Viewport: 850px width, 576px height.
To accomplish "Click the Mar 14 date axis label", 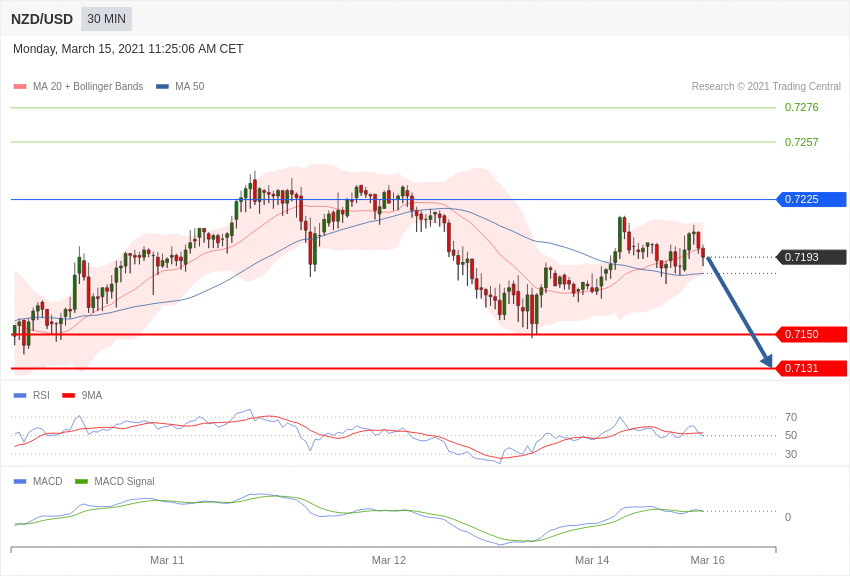I will pyautogui.click(x=592, y=560).
